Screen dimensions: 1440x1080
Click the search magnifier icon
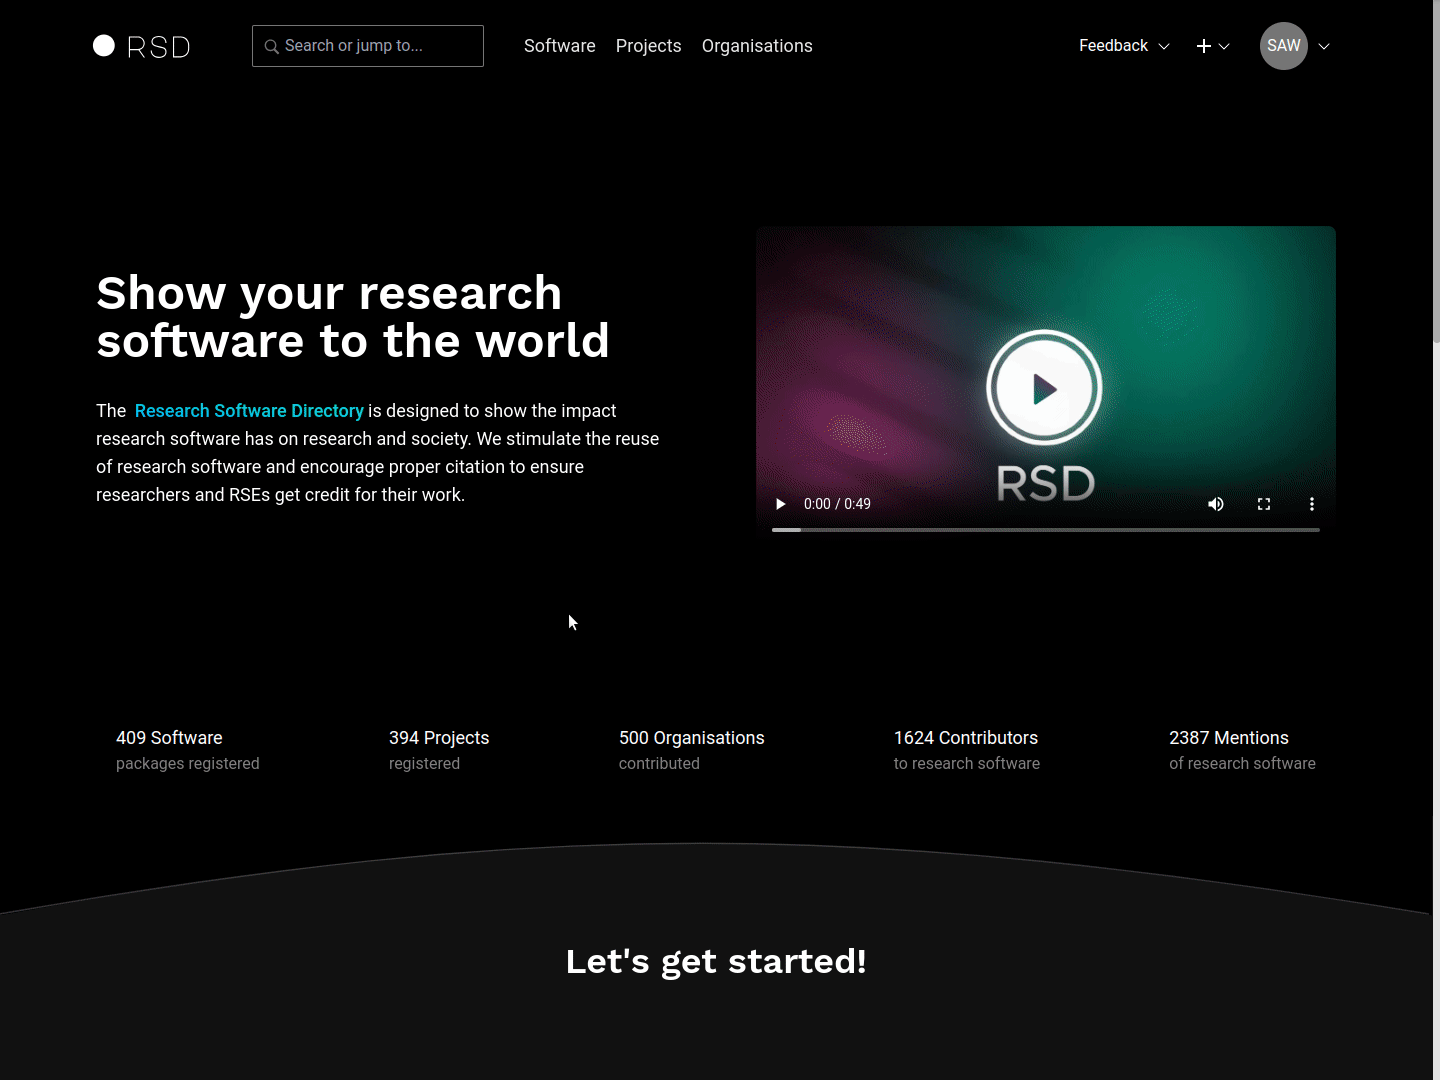coord(271,47)
